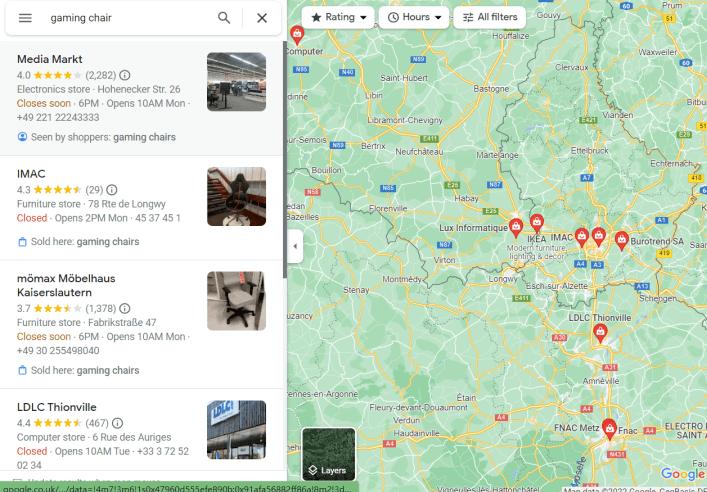The width and height of the screenshot is (707, 492).
Task: Click the Media Markt rating info icon
Action: [x=125, y=75]
